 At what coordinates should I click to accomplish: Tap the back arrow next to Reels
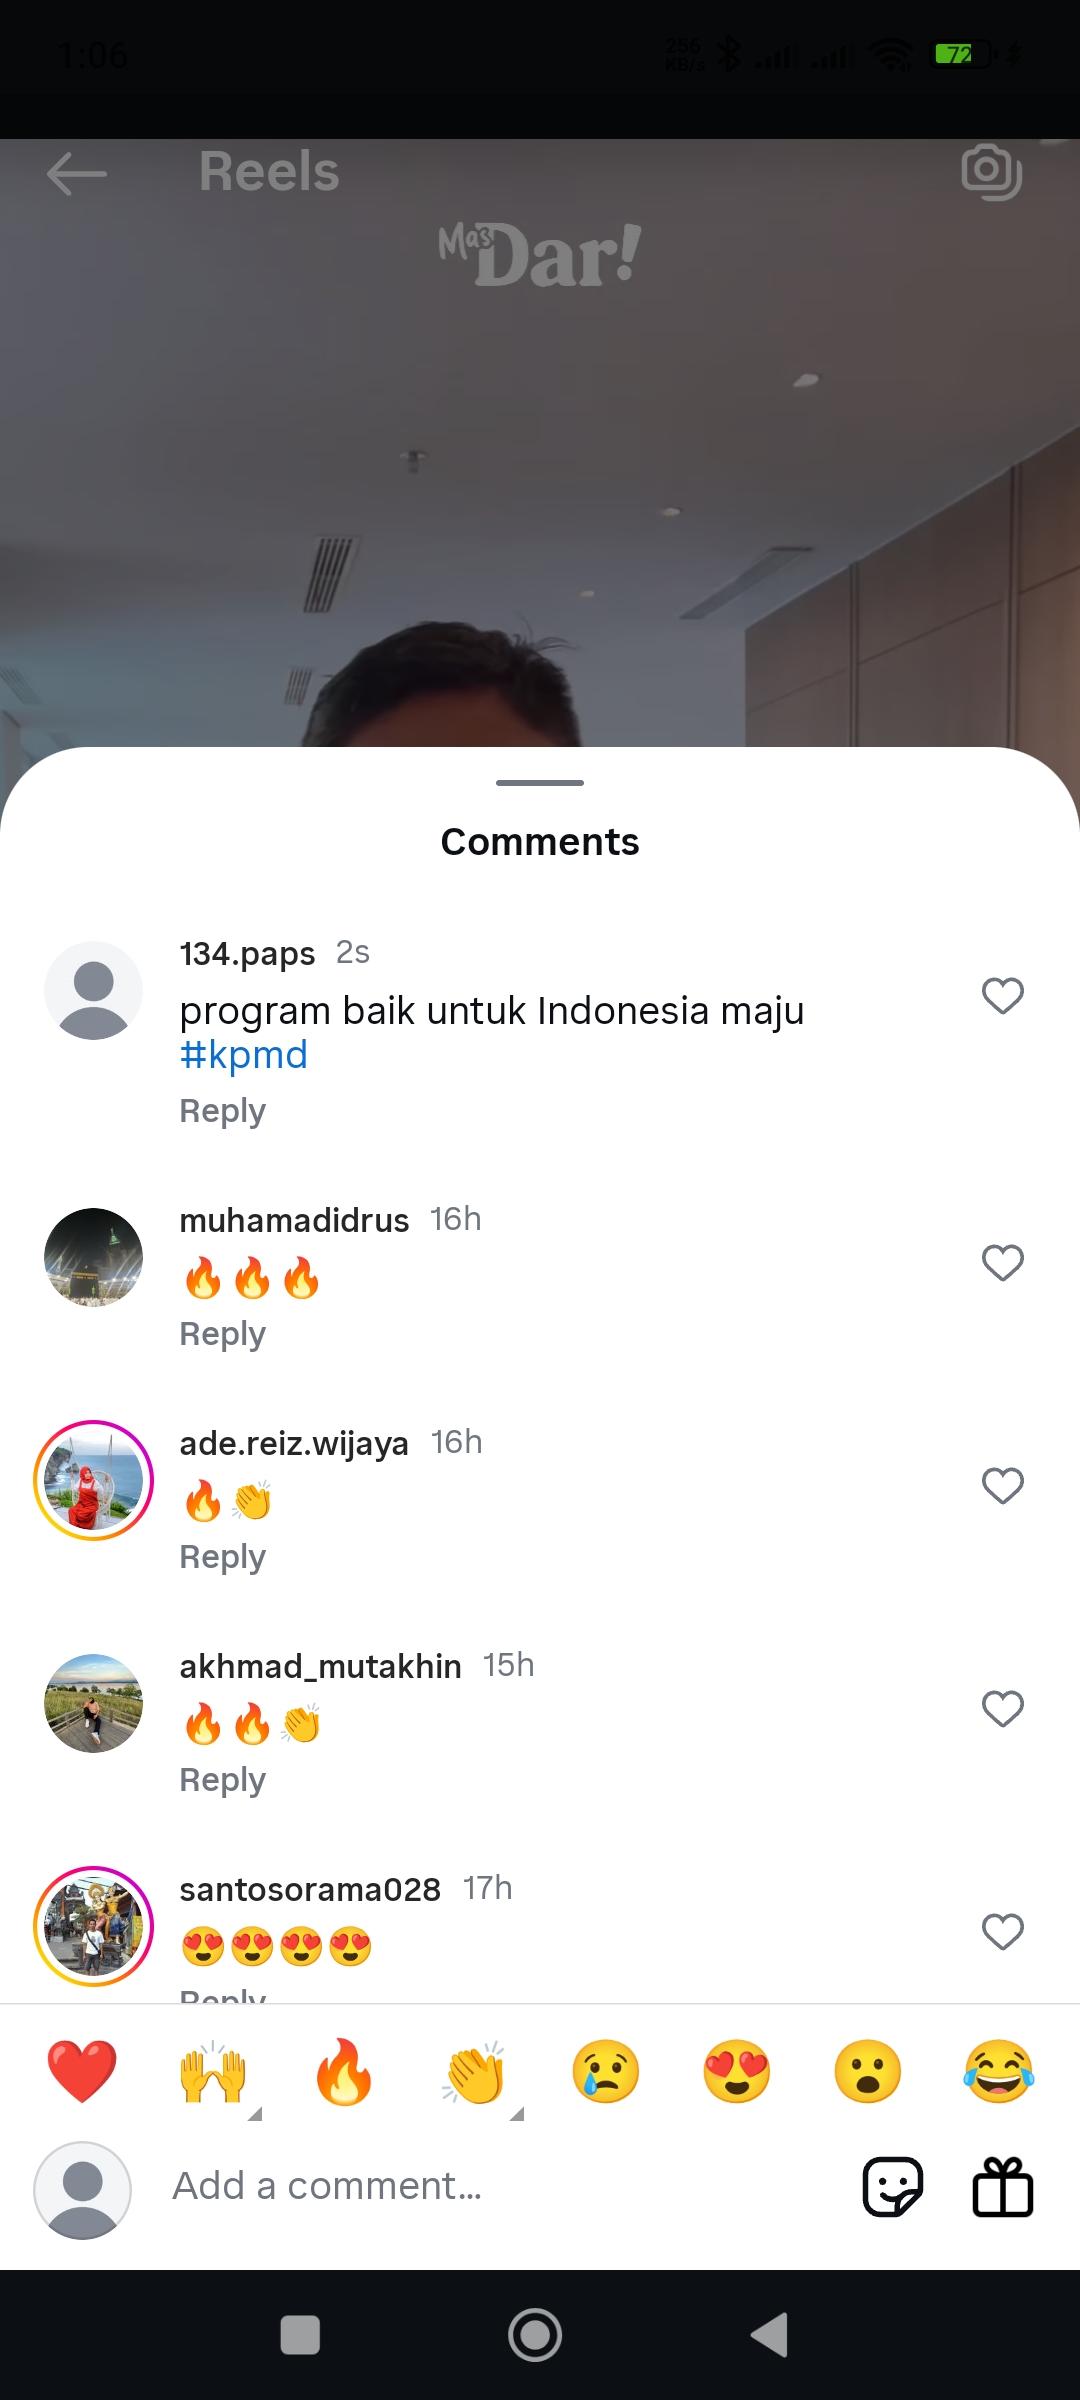click(77, 174)
